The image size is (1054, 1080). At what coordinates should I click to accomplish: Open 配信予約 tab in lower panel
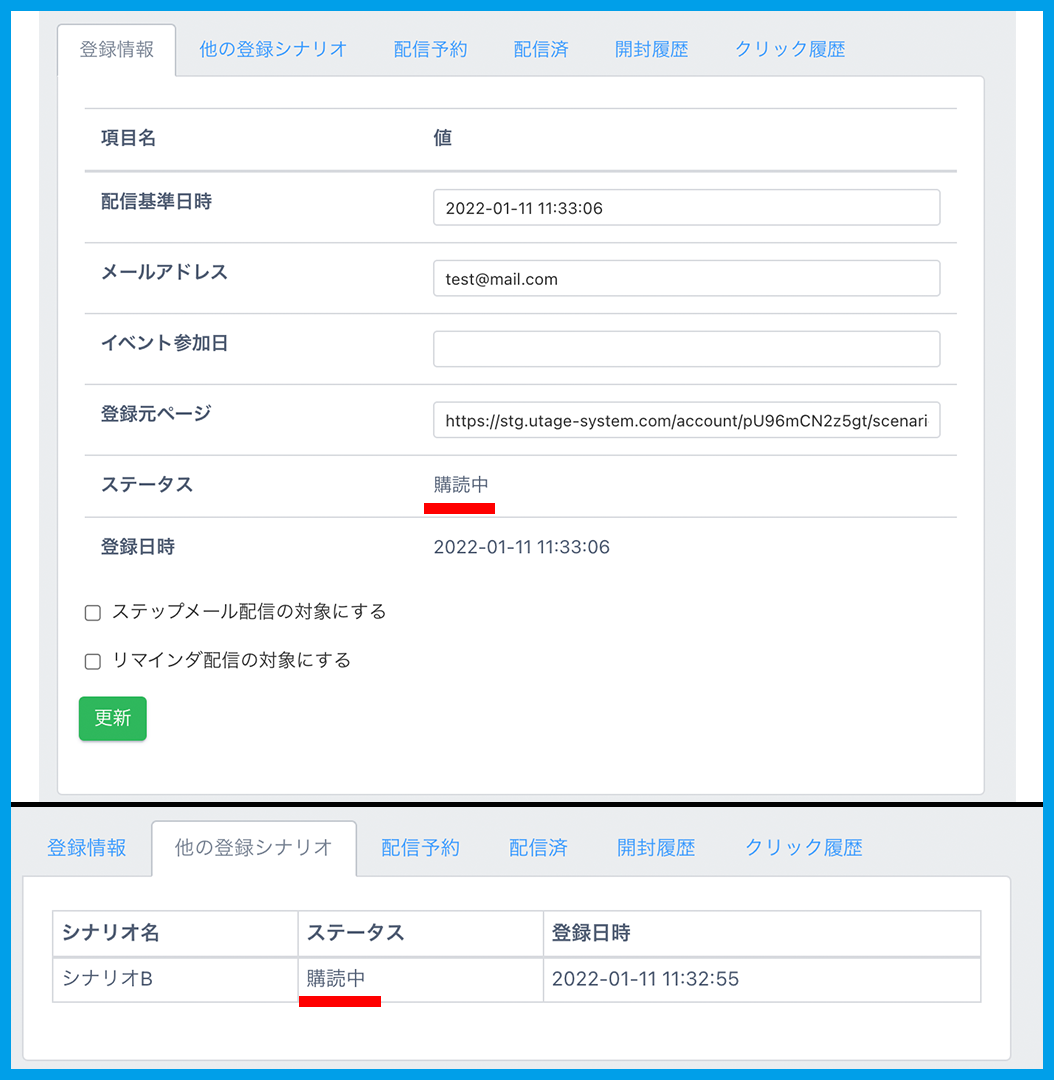click(420, 848)
